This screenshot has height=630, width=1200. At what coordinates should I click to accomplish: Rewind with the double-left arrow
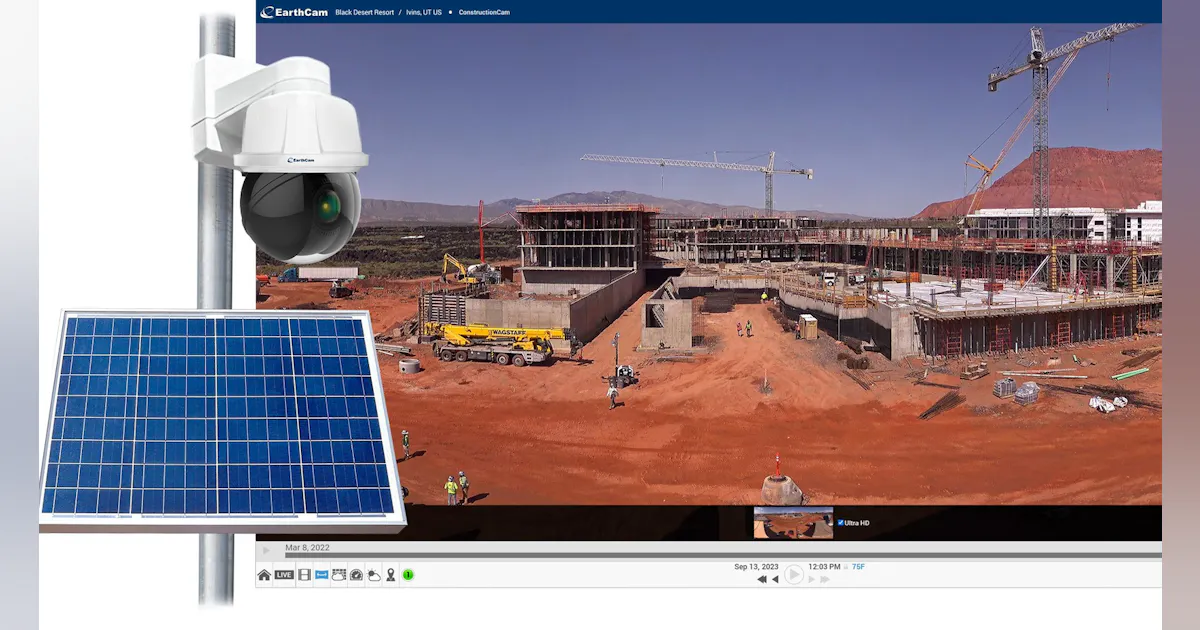click(x=762, y=580)
